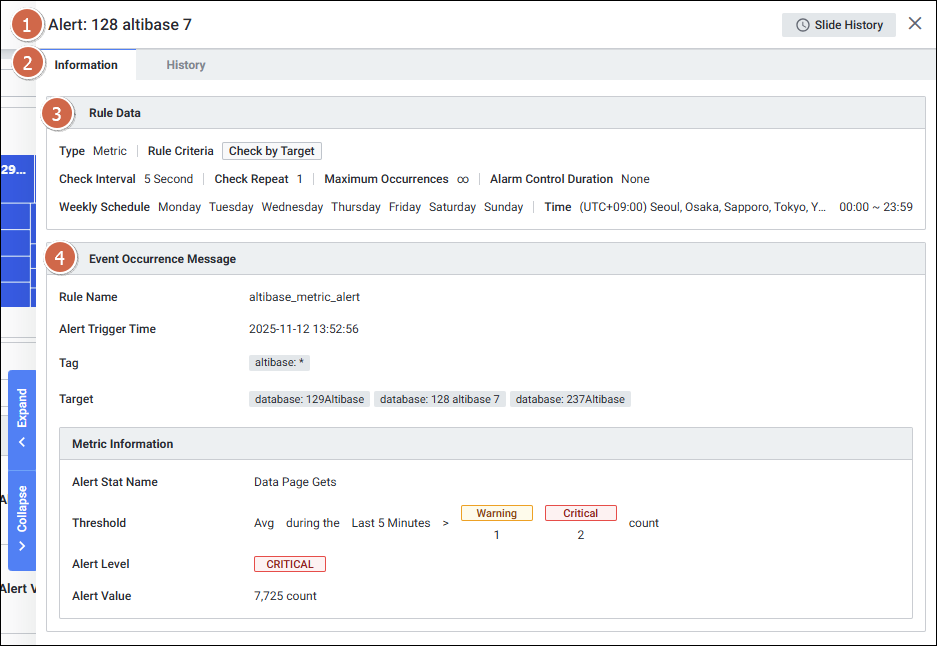Click the database: 129Altibase target chip

click(x=310, y=399)
